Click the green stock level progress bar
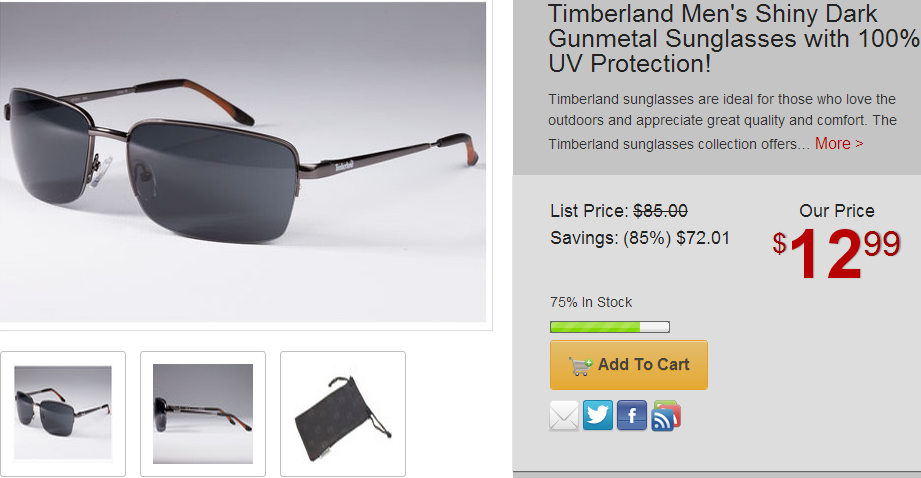This screenshot has width=921, height=478. [x=610, y=327]
